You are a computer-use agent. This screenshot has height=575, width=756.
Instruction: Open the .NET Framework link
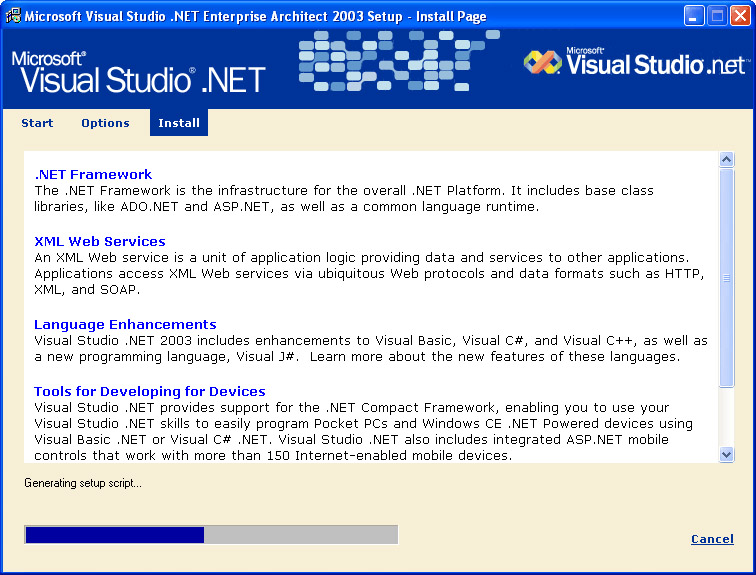[93, 174]
